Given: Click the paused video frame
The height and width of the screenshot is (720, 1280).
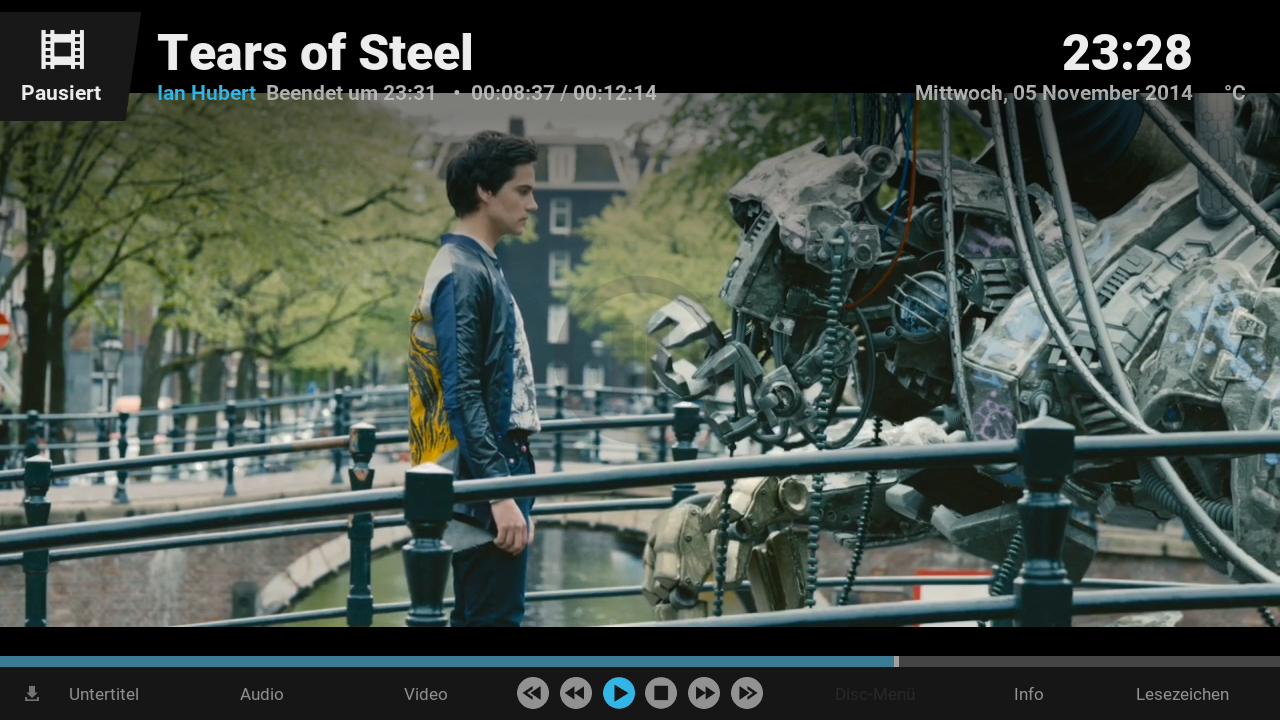Looking at the screenshot, I should pyautogui.click(x=640, y=360).
